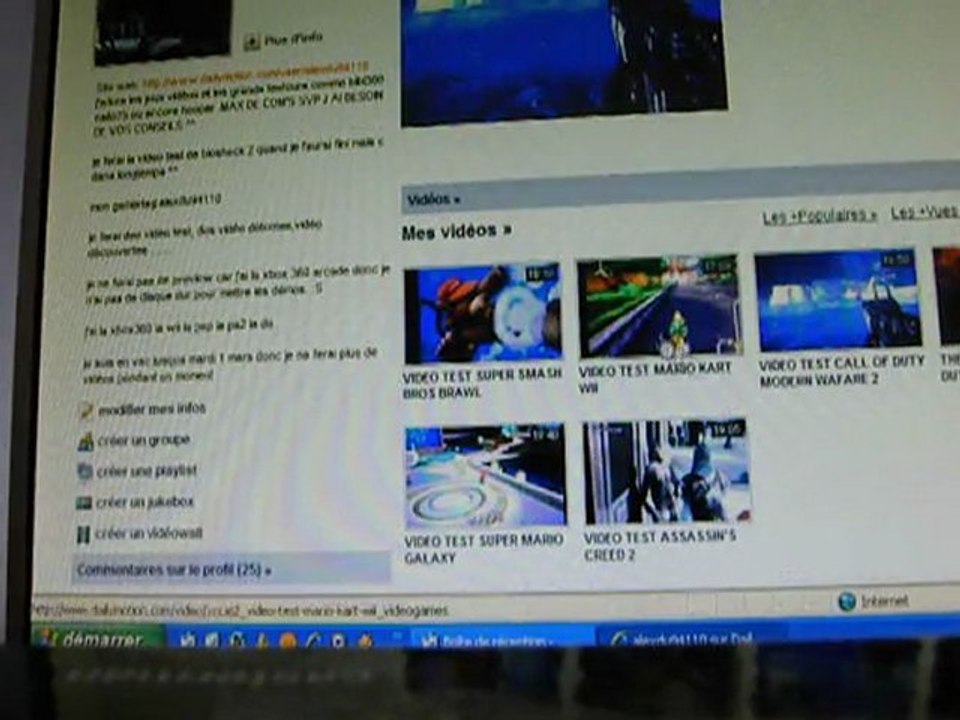Click the 'VIDEO TEST ASSASSIN'S CREED 2' title link

coord(659,546)
